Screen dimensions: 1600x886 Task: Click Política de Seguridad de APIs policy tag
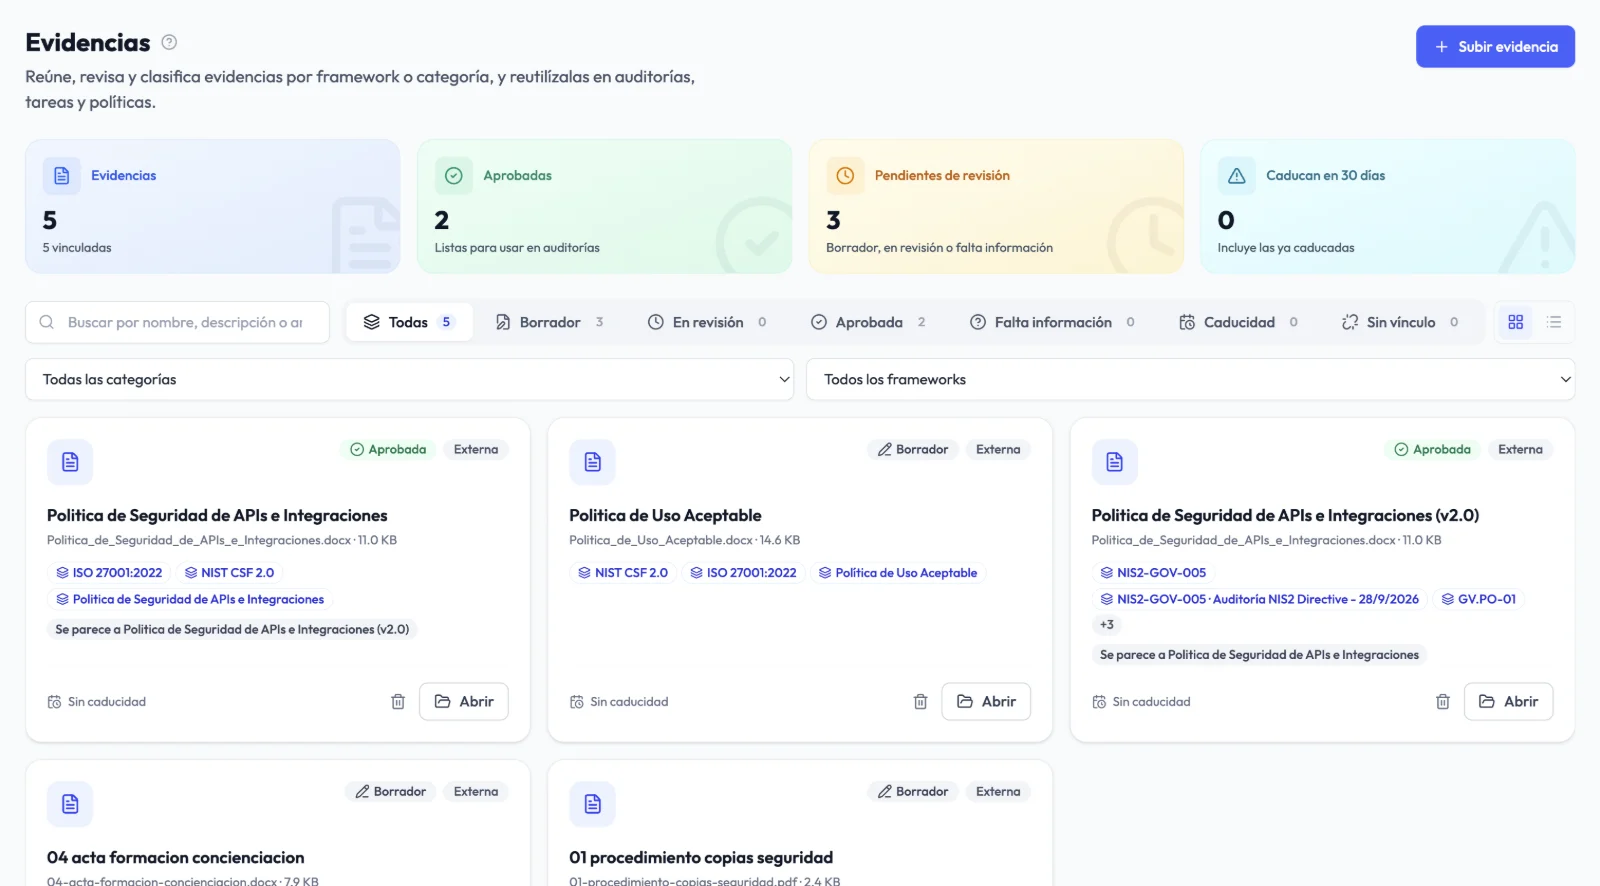(x=190, y=599)
